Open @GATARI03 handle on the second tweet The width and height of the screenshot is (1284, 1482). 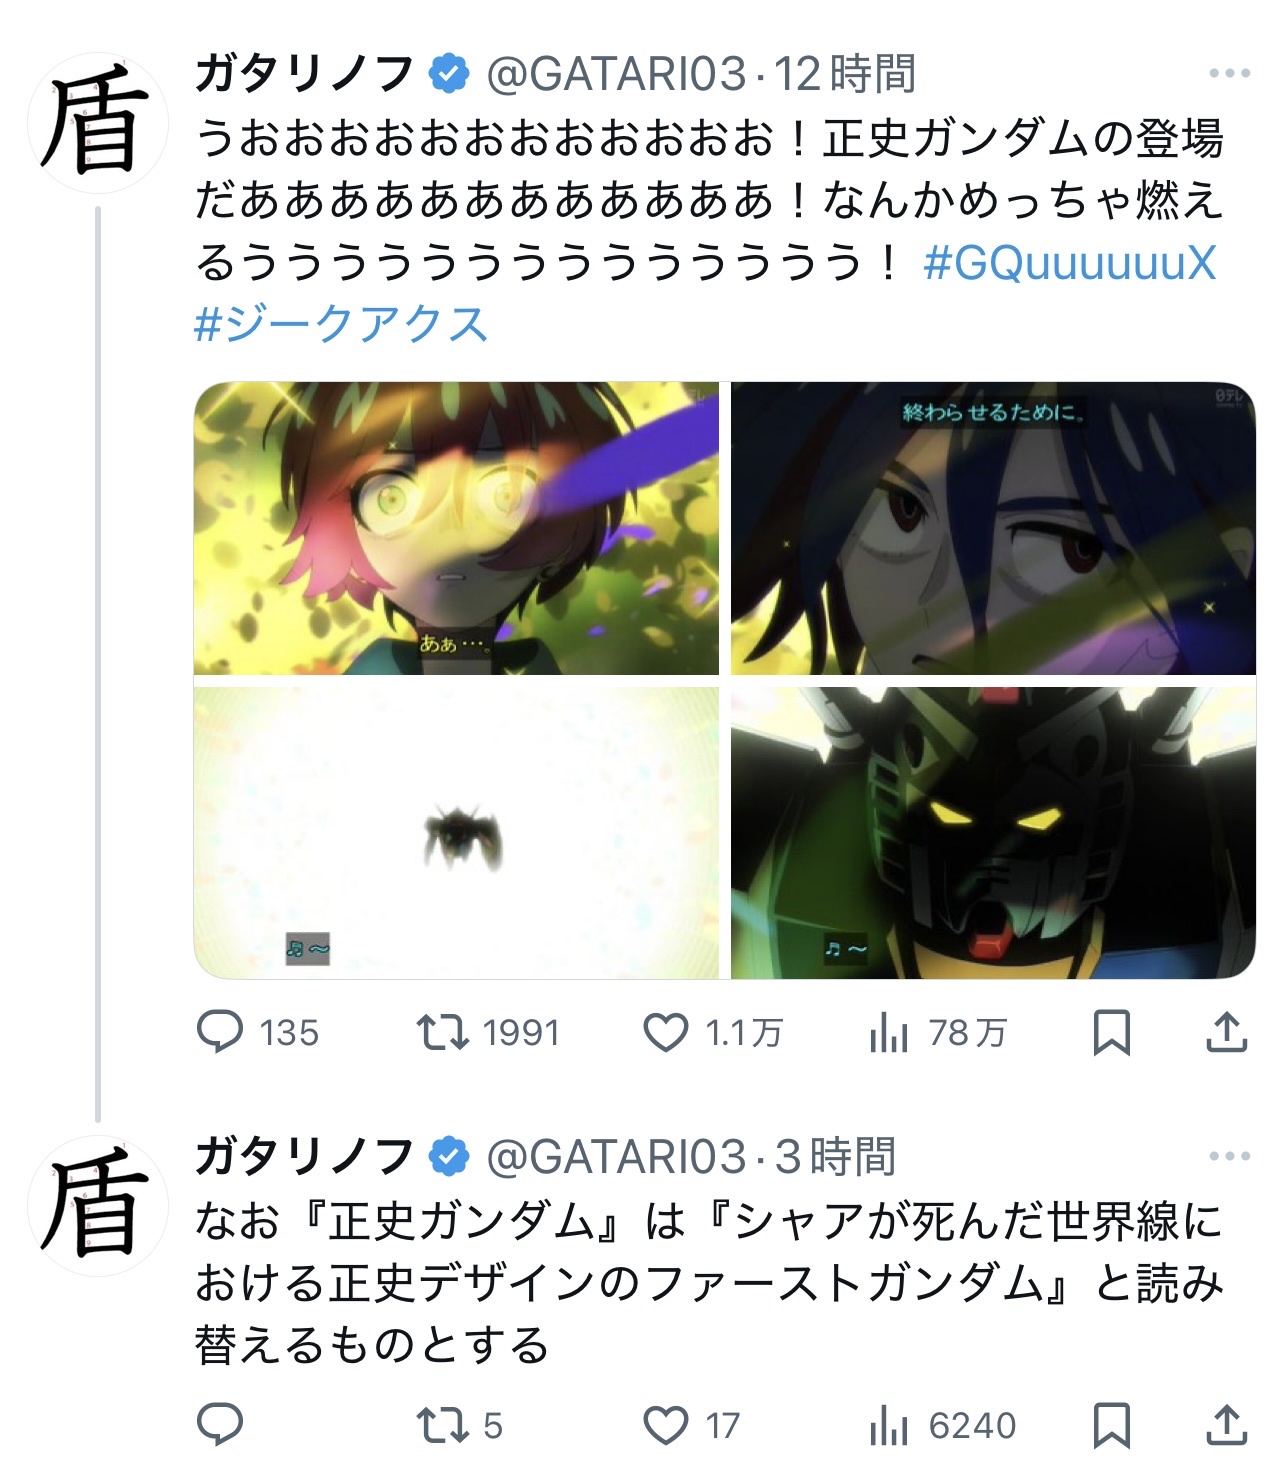[616, 1157]
